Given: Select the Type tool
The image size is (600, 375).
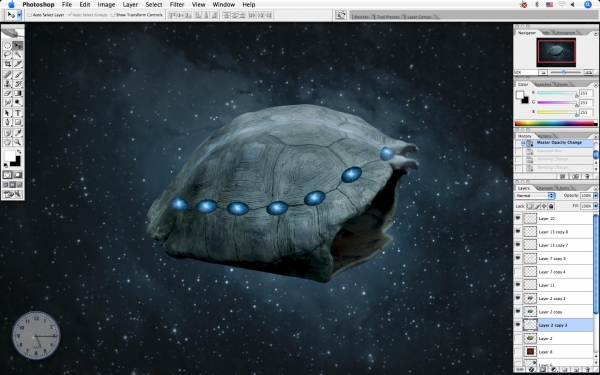Looking at the screenshot, I should (18, 113).
